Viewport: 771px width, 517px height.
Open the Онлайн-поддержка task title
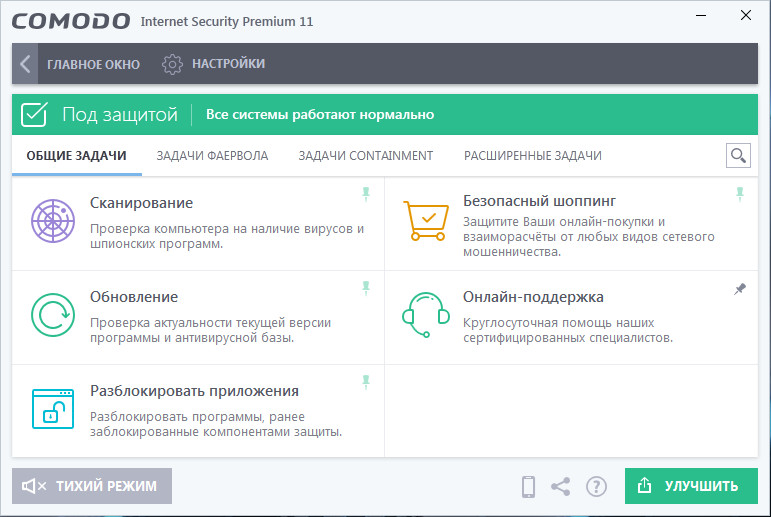[x=534, y=297]
